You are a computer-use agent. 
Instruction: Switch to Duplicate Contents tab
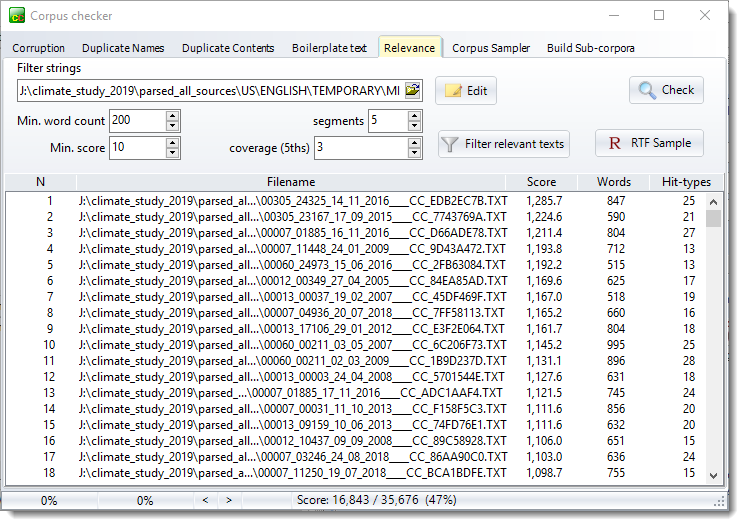pos(230,48)
